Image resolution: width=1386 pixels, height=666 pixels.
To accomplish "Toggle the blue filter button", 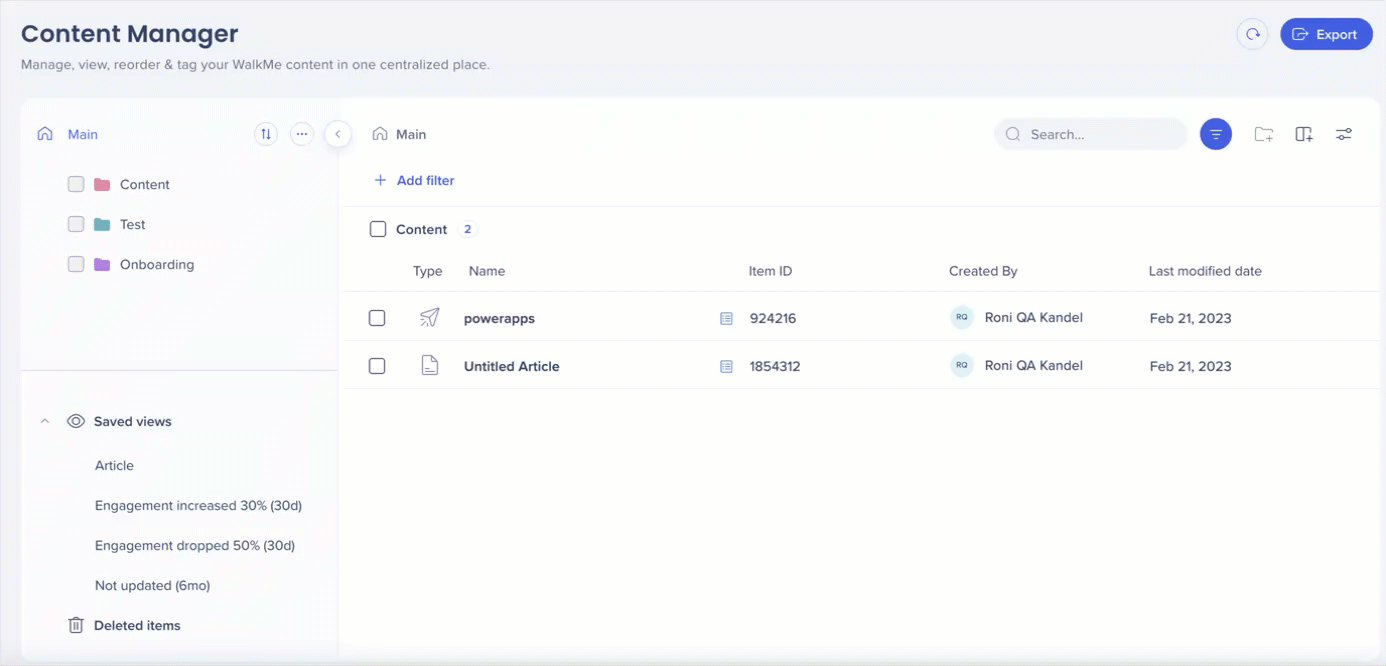I will [x=1216, y=134].
